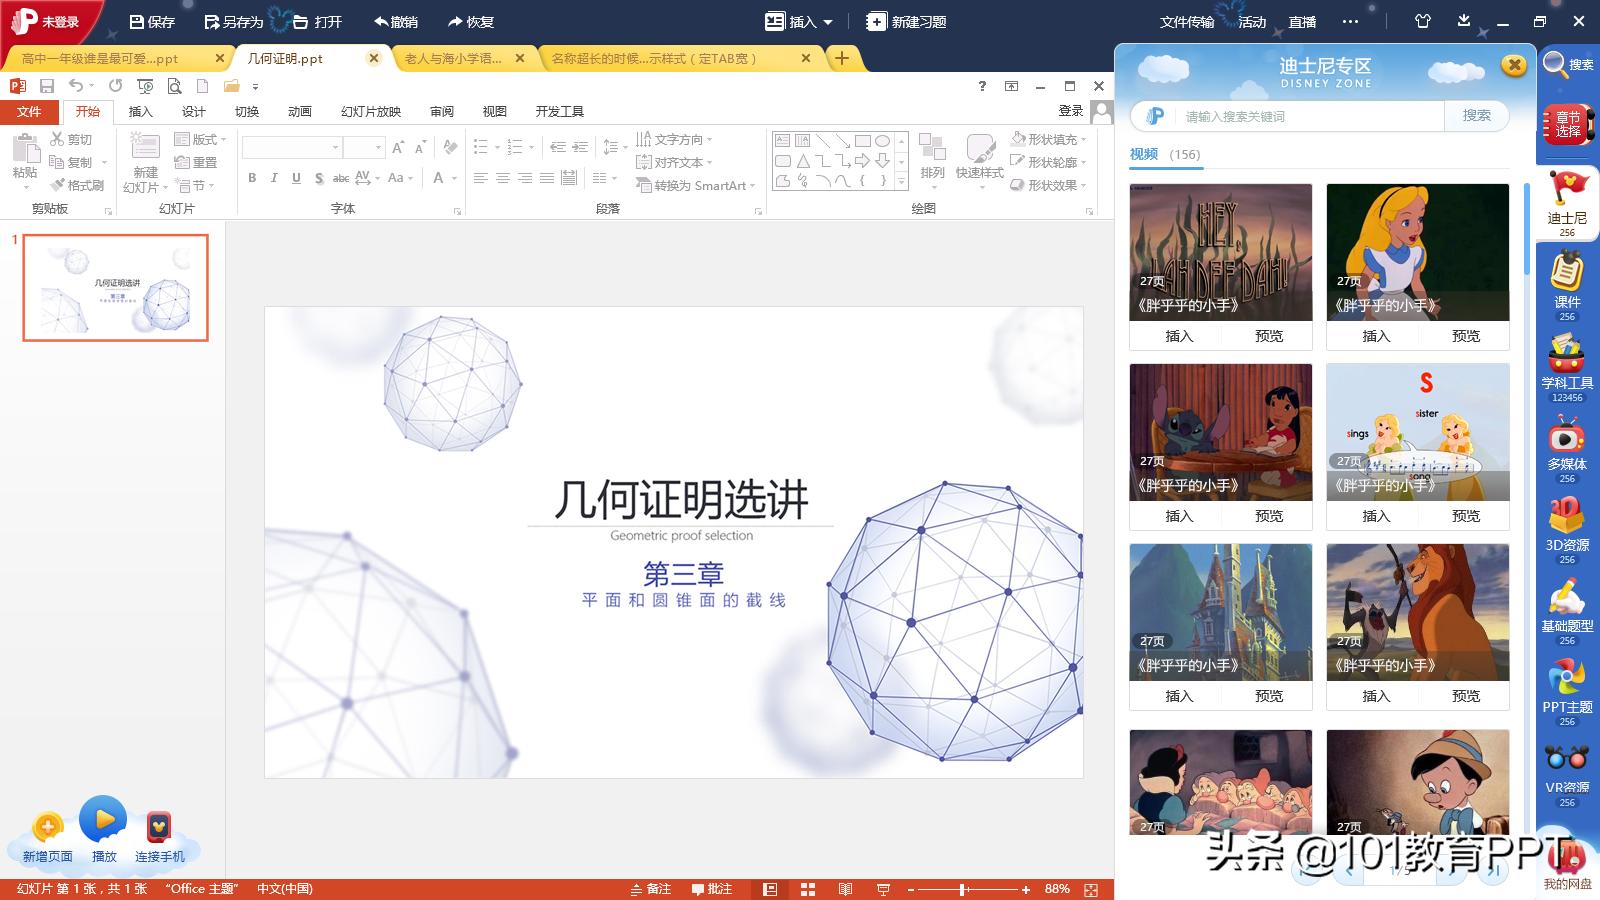Toggle underline formatting
The width and height of the screenshot is (1600, 900).
(x=295, y=180)
